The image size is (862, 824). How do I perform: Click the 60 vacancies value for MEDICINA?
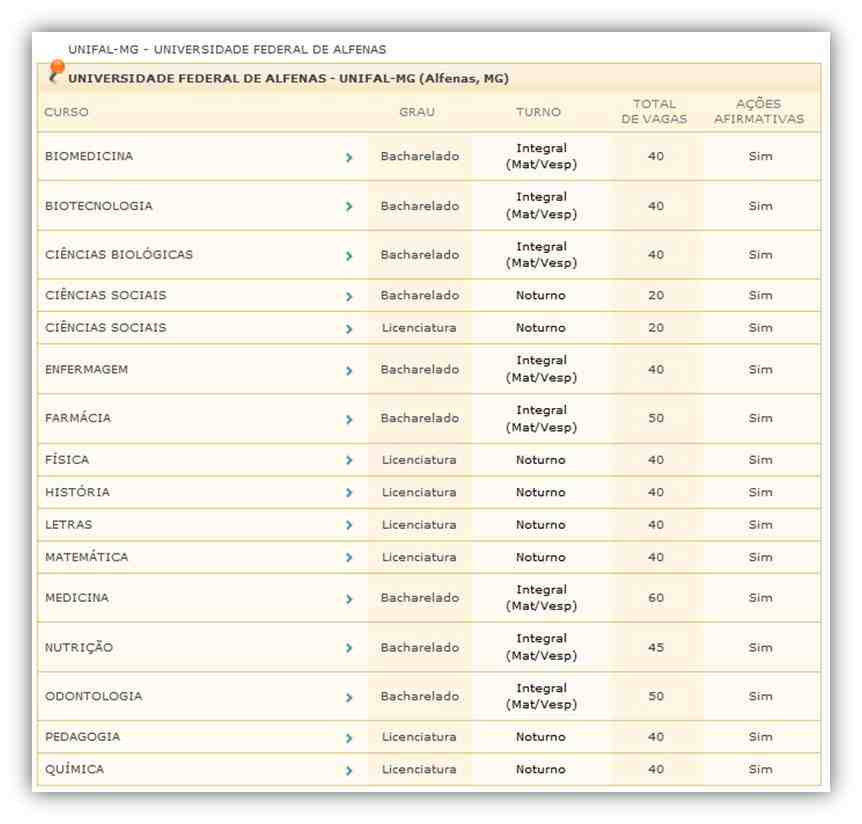click(x=656, y=598)
